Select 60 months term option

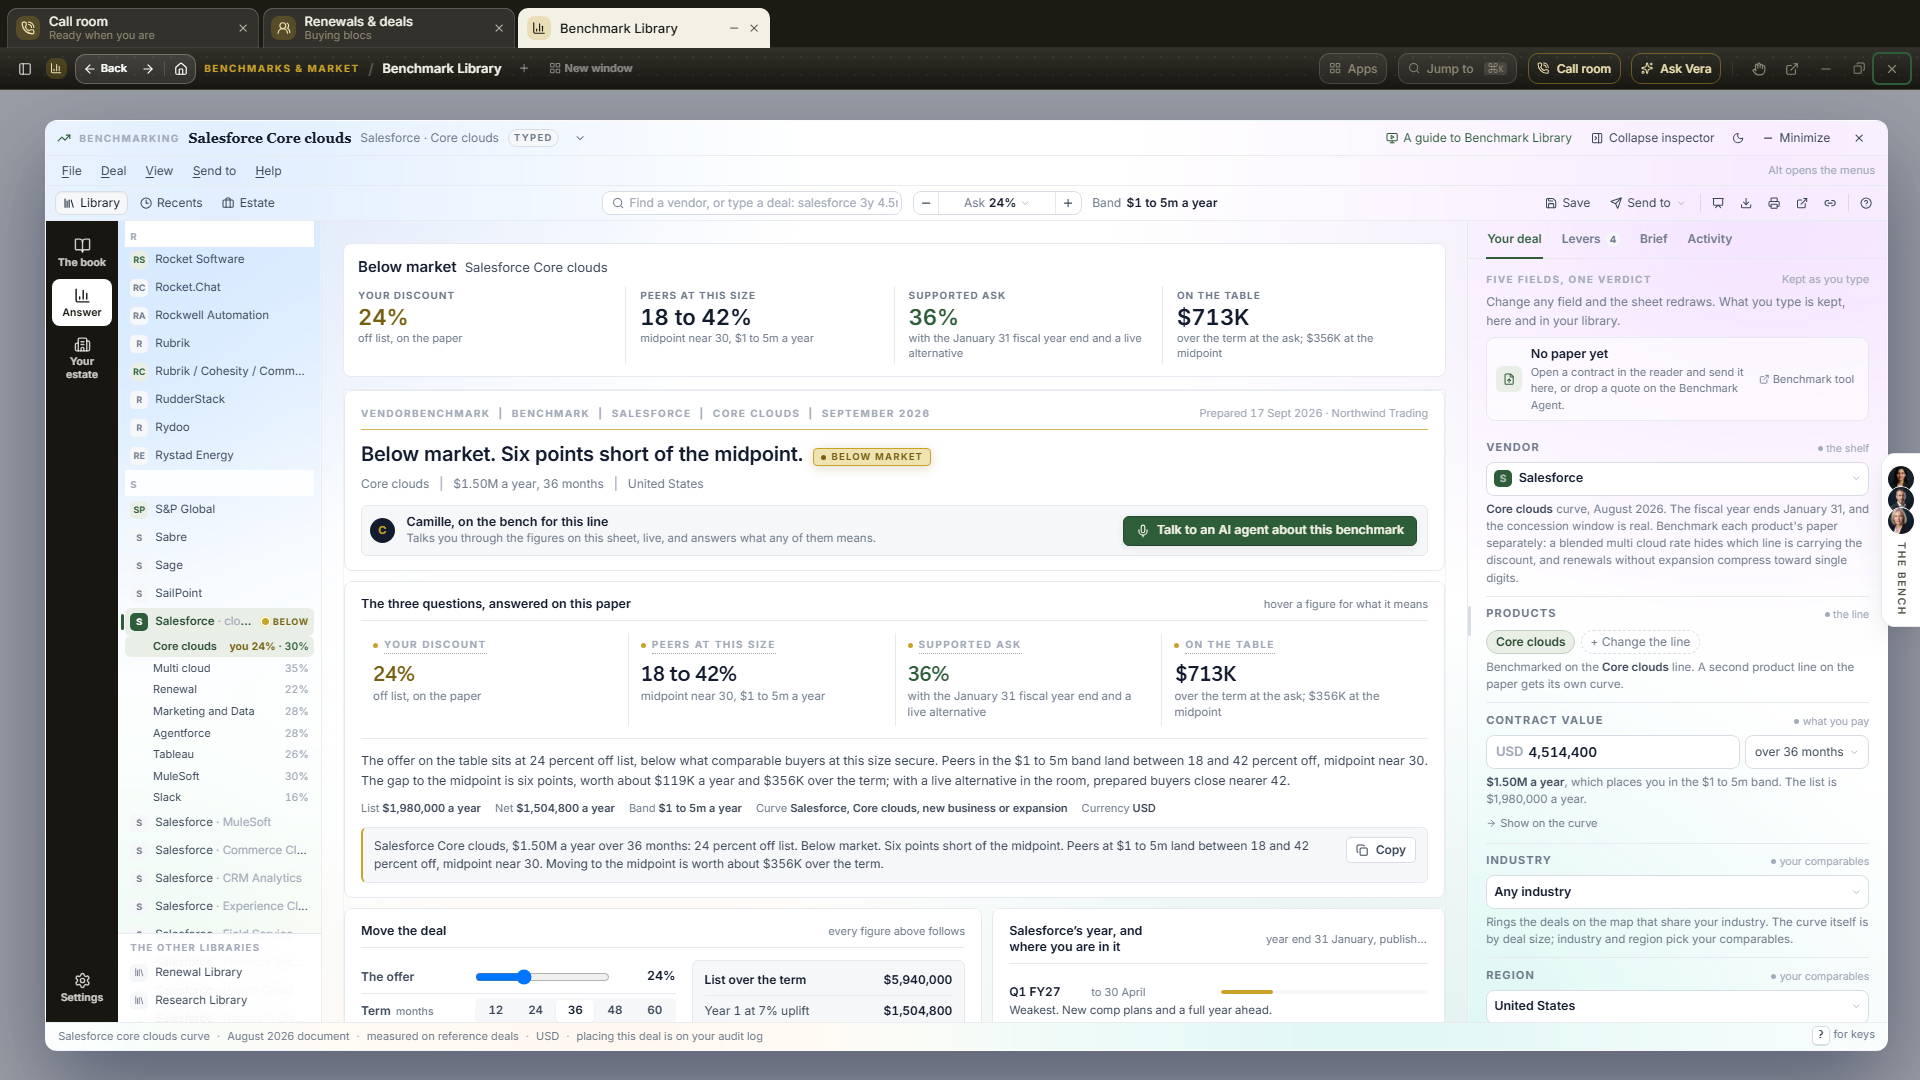coord(655,1010)
